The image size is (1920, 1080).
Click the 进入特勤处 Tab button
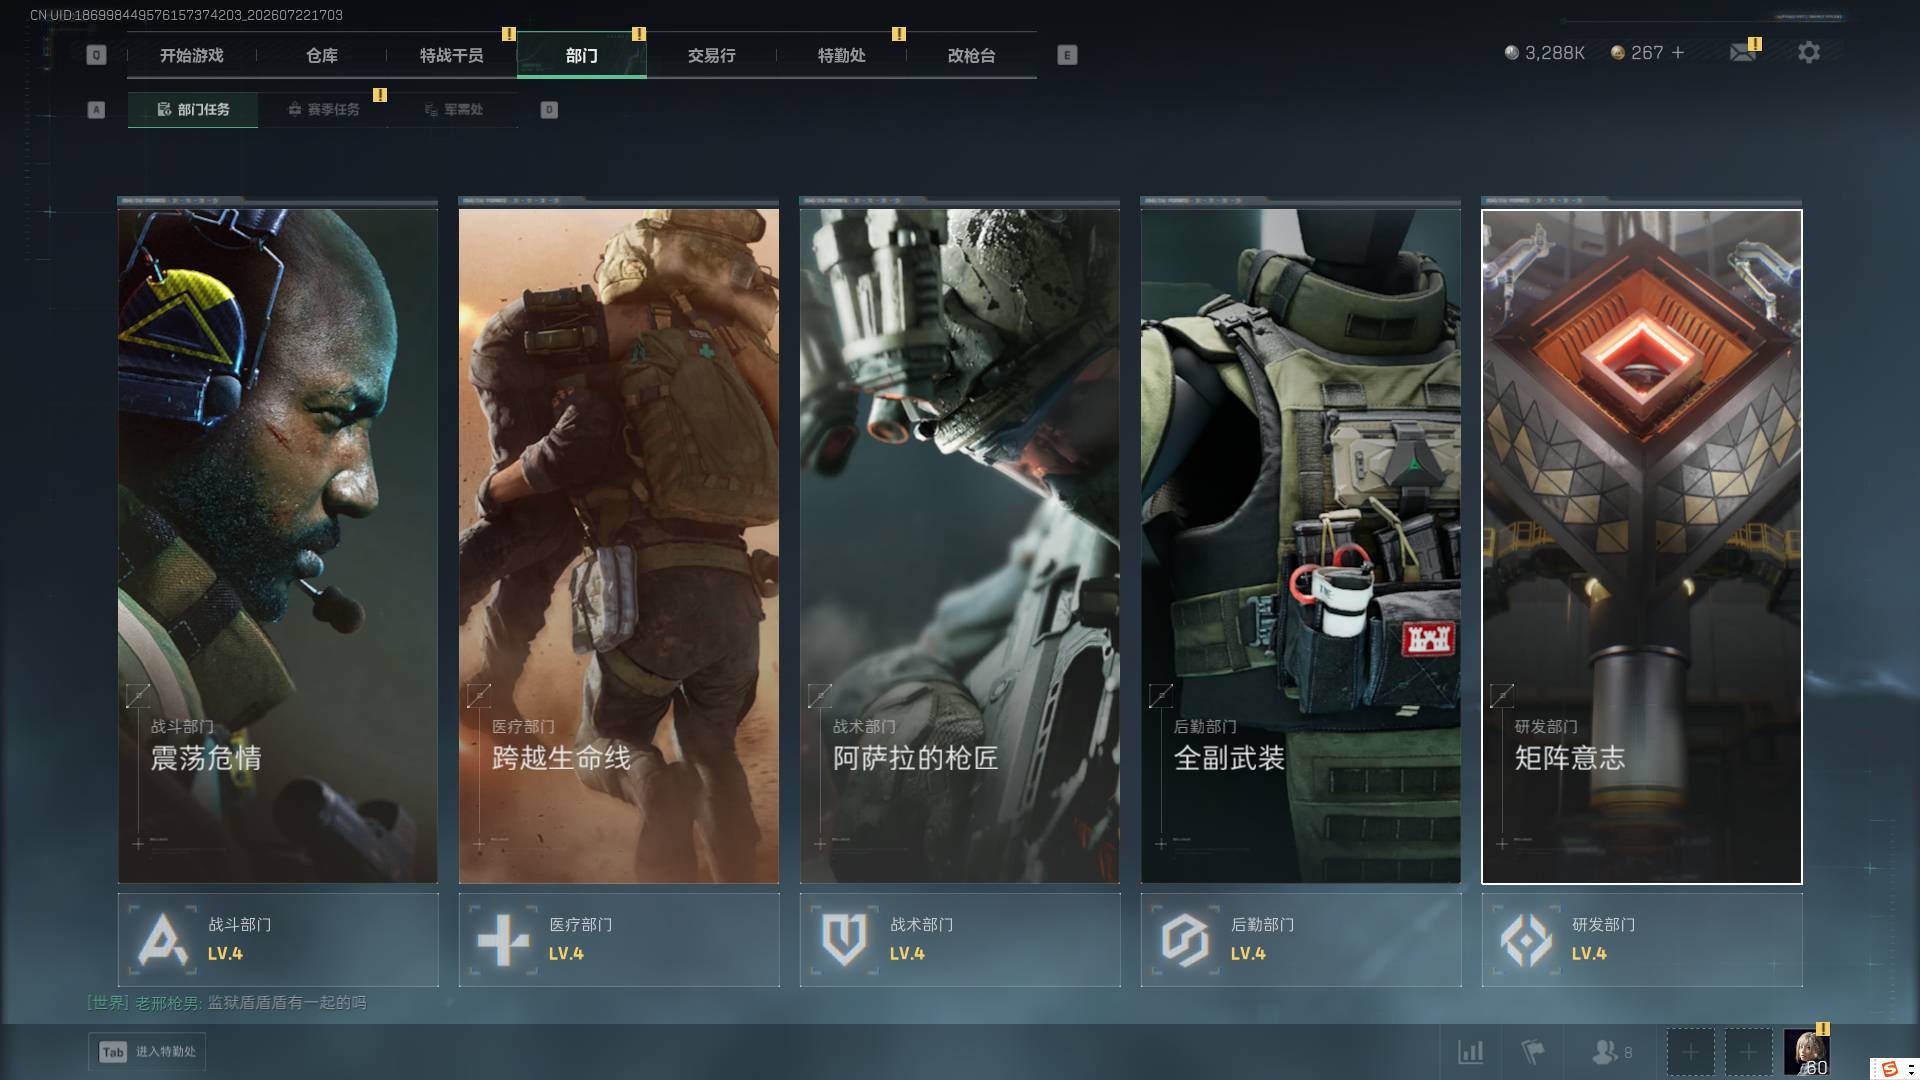147,1052
